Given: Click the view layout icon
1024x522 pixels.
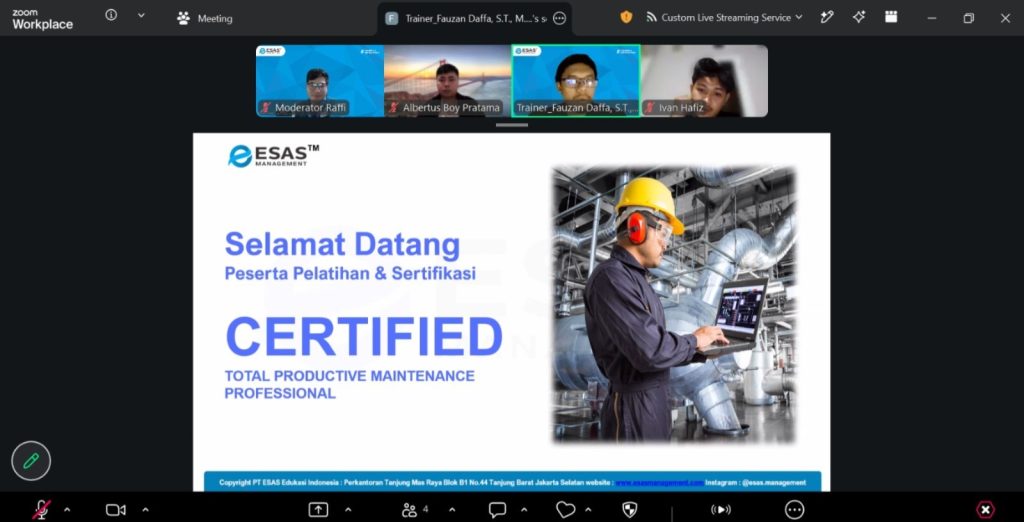Looking at the screenshot, I should click(x=891, y=17).
